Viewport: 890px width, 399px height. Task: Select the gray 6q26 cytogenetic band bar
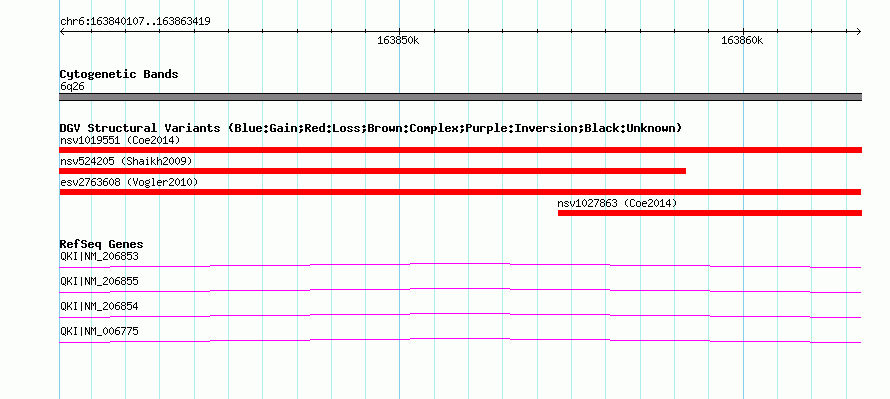pyautogui.click(x=461, y=97)
